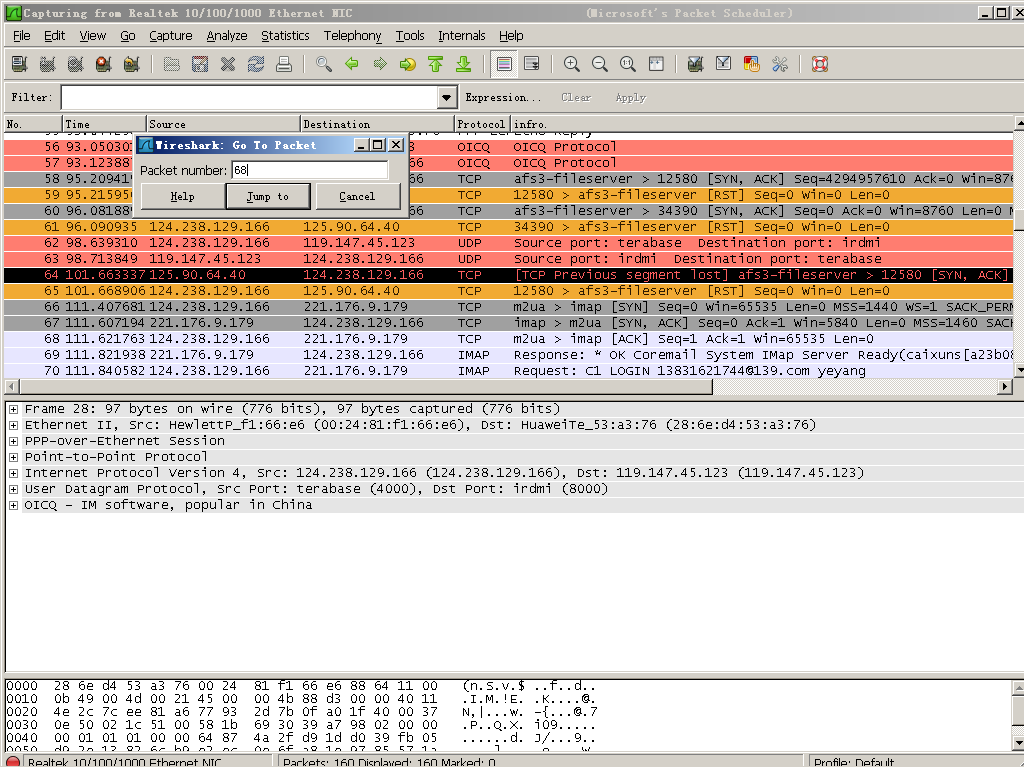
Task: Find a packet magnifier icon
Action: [x=324, y=64]
